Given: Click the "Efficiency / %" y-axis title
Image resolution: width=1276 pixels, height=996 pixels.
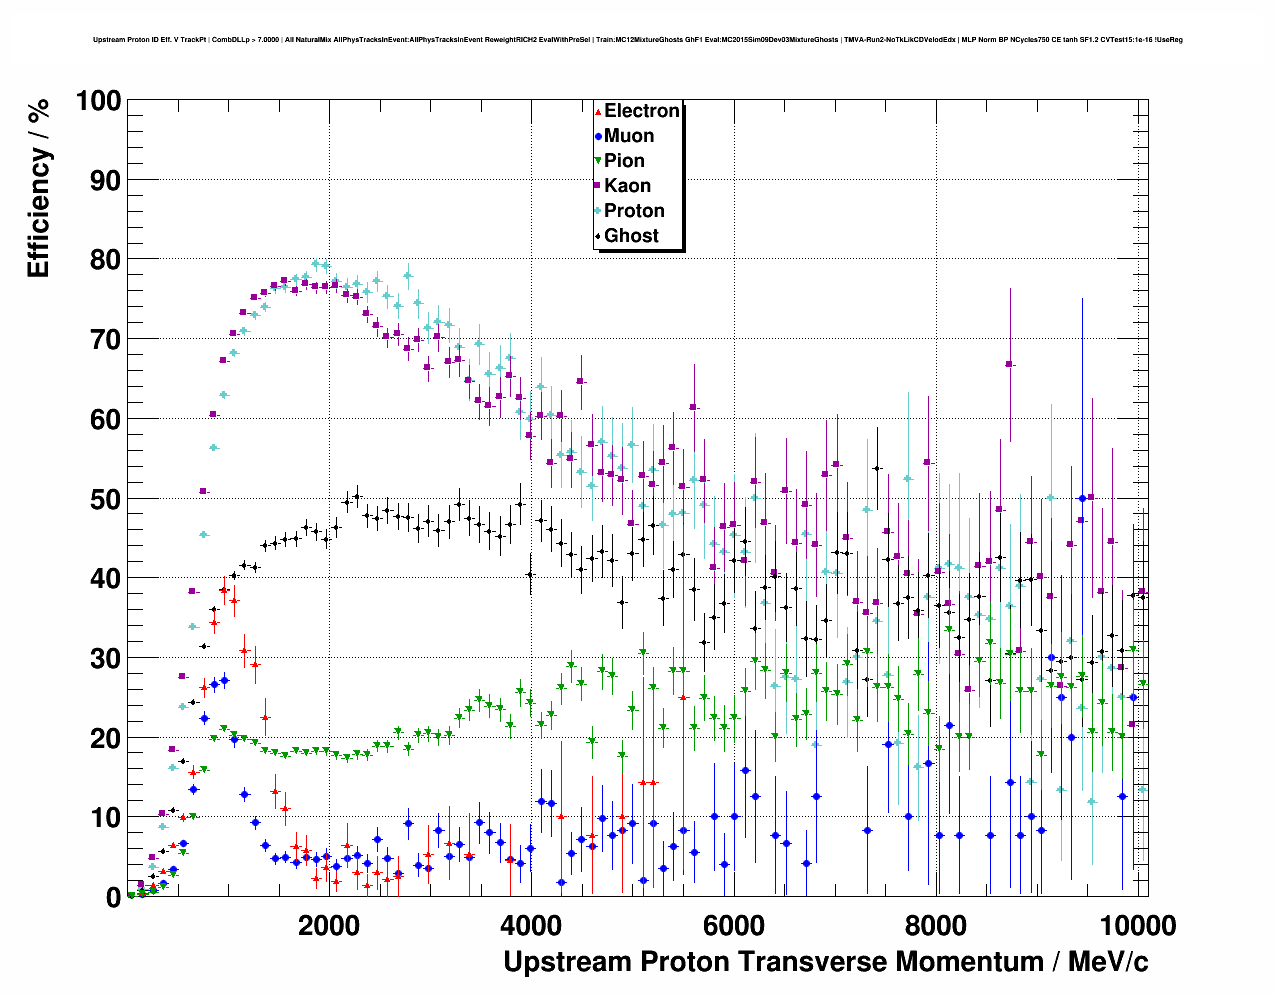Looking at the screenshot, I should [38, 189].
